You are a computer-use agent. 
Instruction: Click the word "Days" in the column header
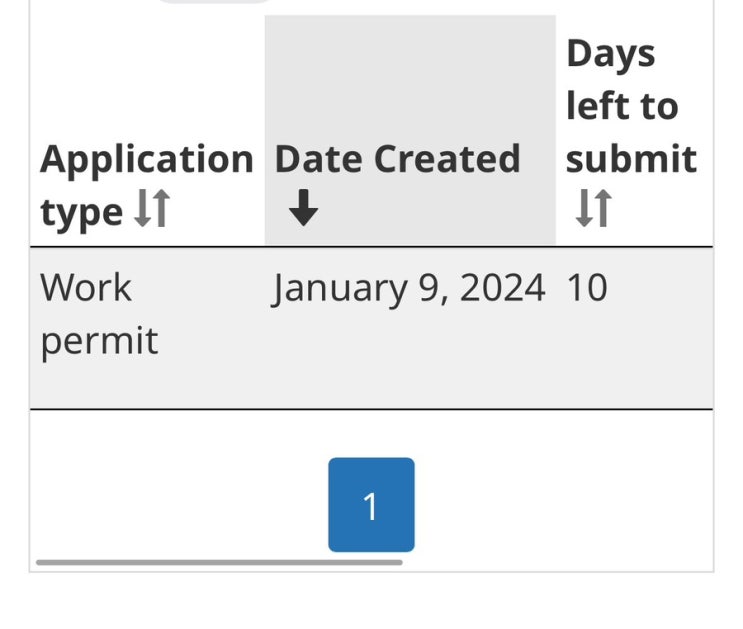610,53
